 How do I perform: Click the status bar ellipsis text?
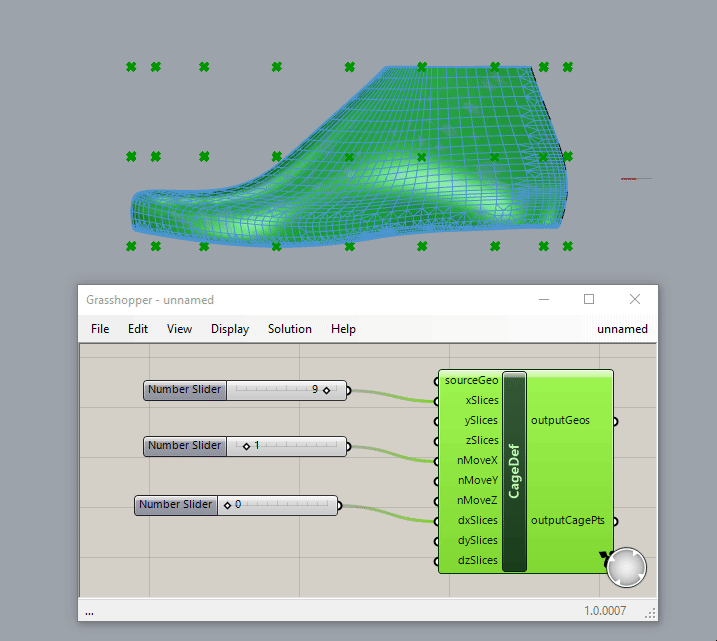(x=90, y=610)
